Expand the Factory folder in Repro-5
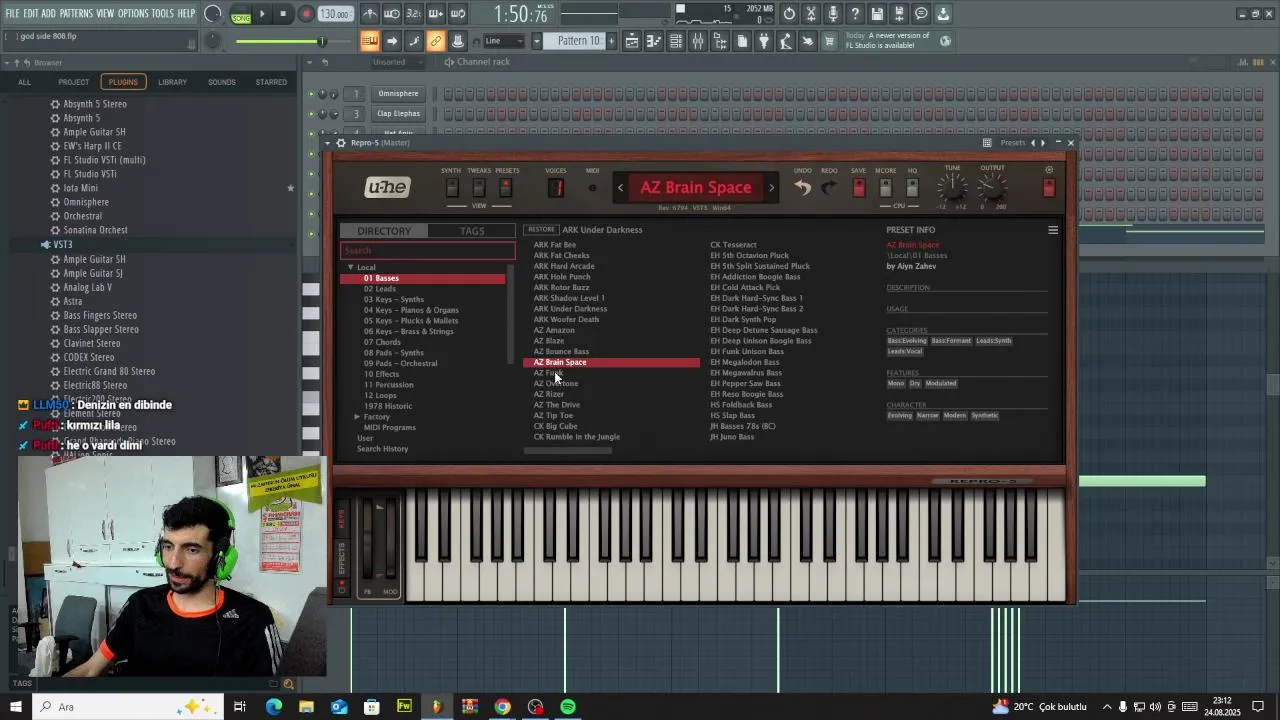This screenshot has height=720, width=1280. coord(357,416)
